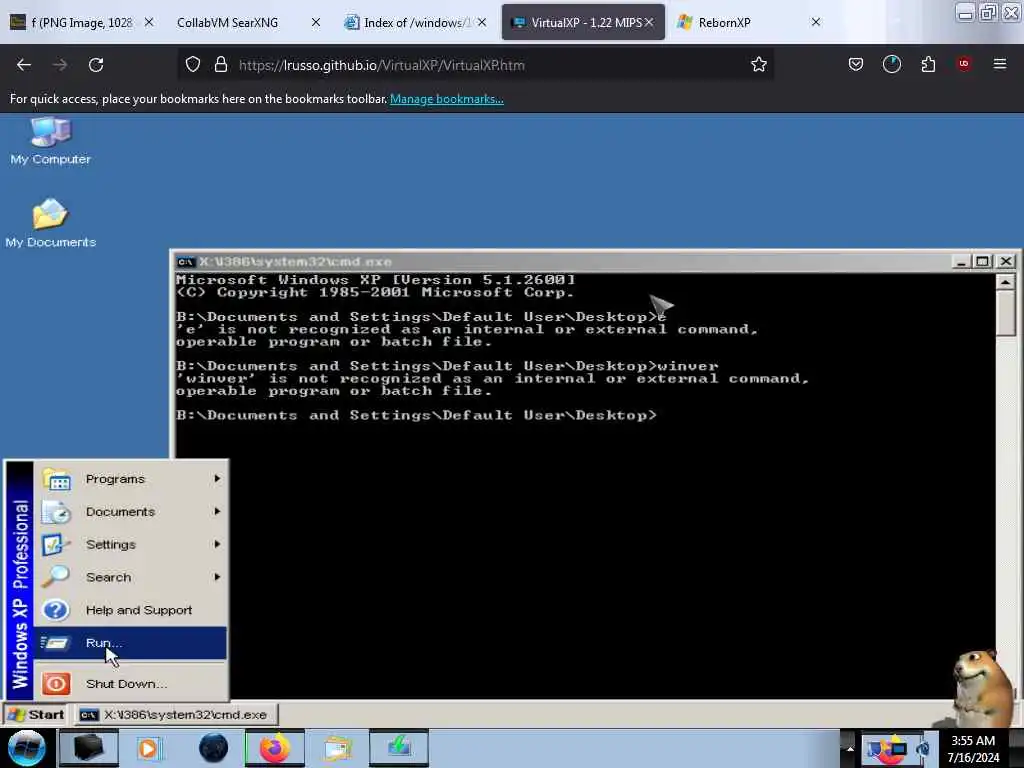Open Programs in the Start menu
1024x768 pixels.
pyautogui.click(x=131, y=479)
